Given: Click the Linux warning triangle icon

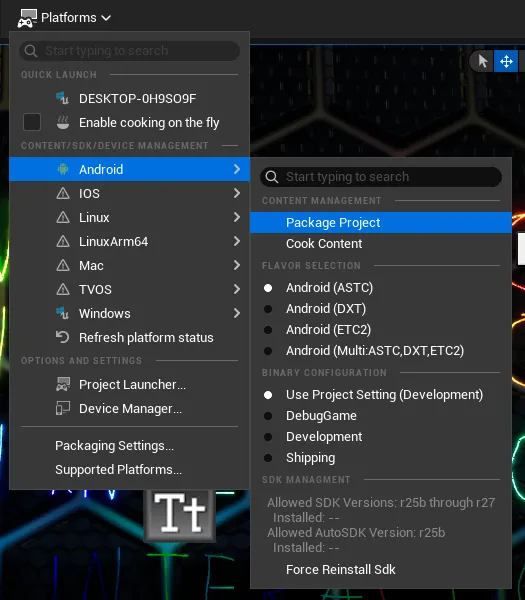Looking at the screenshot, I should pos(63,217).
